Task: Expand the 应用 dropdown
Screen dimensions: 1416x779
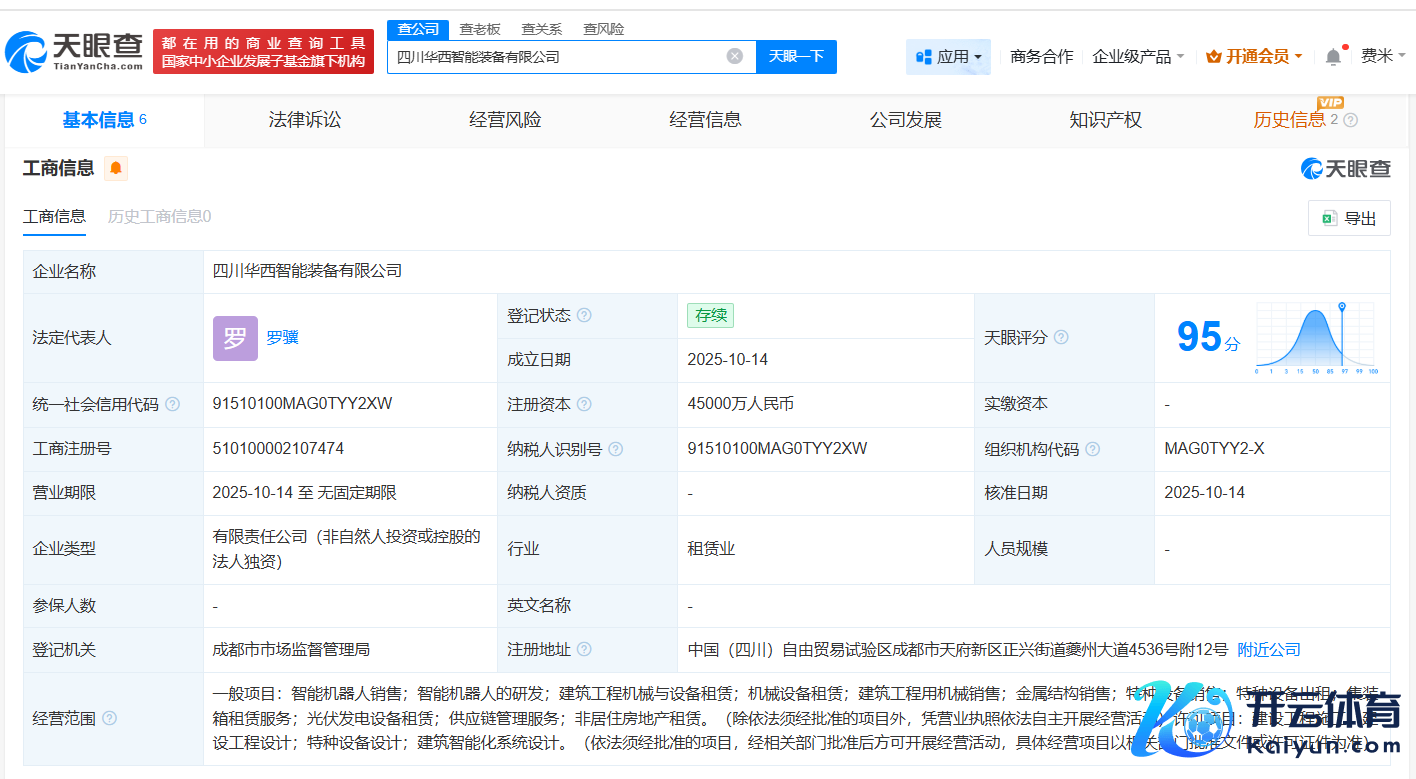Action: point(948,57)
